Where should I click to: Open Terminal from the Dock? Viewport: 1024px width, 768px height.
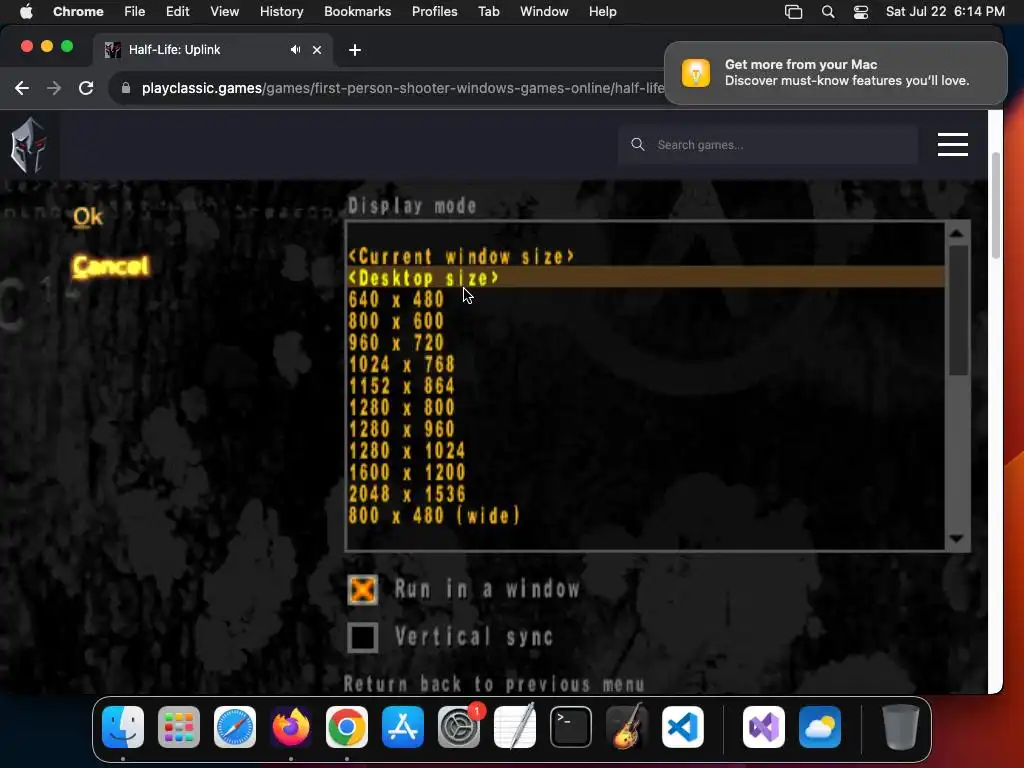(571, 727)
